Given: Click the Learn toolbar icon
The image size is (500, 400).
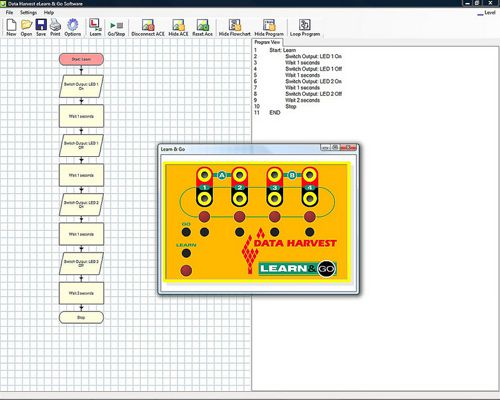Looking at the screenshot, I should 95,27.
